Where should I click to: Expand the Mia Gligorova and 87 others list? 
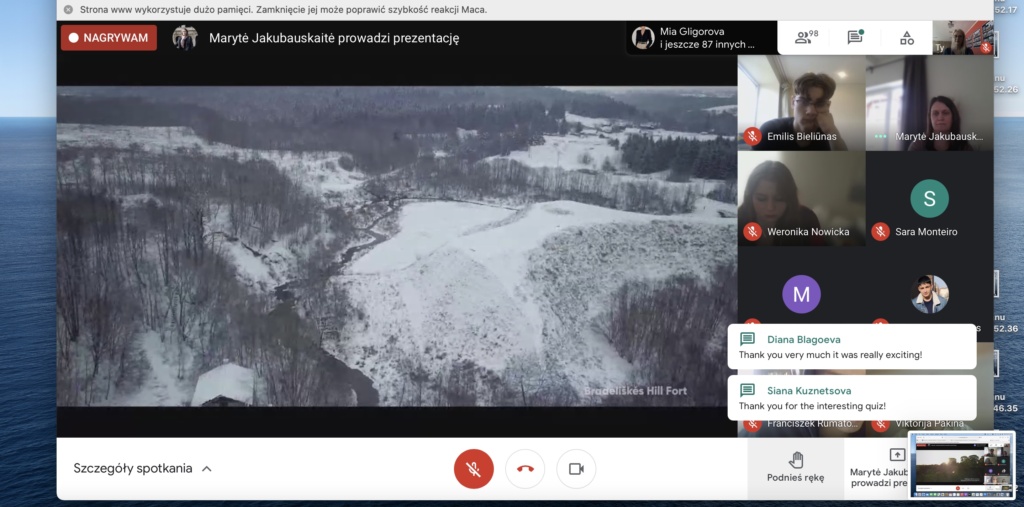700,38
